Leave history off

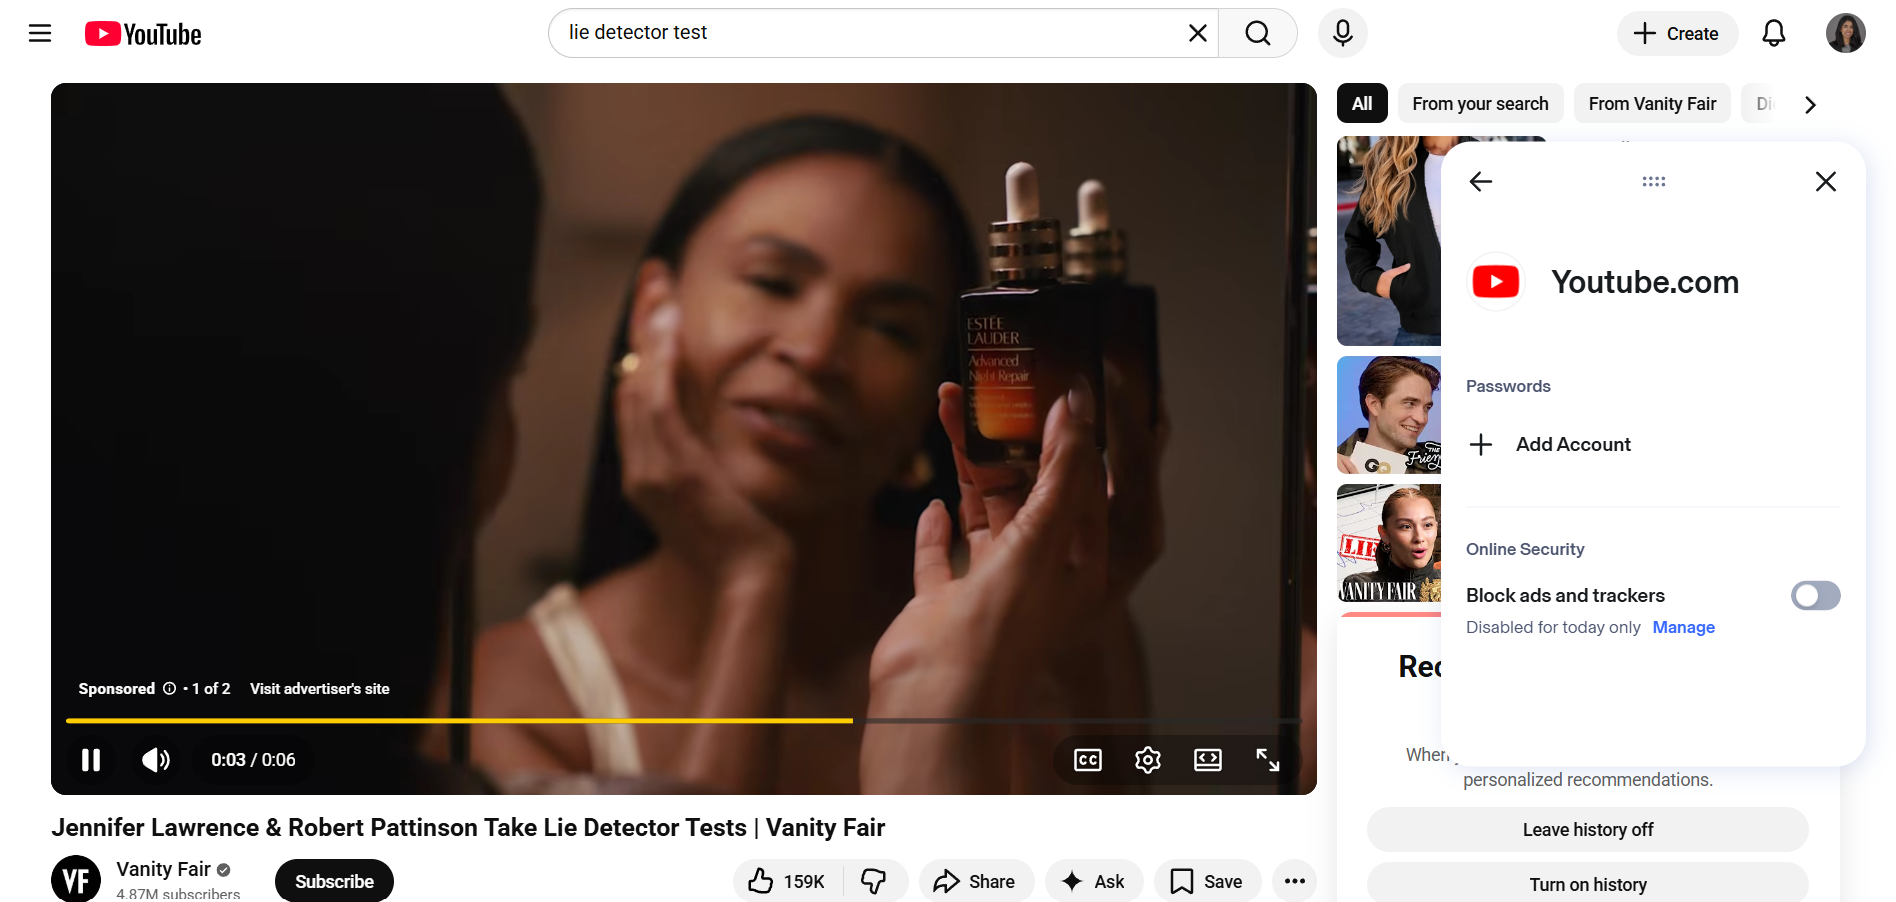pyautogui.click(x=1587, y=829)
